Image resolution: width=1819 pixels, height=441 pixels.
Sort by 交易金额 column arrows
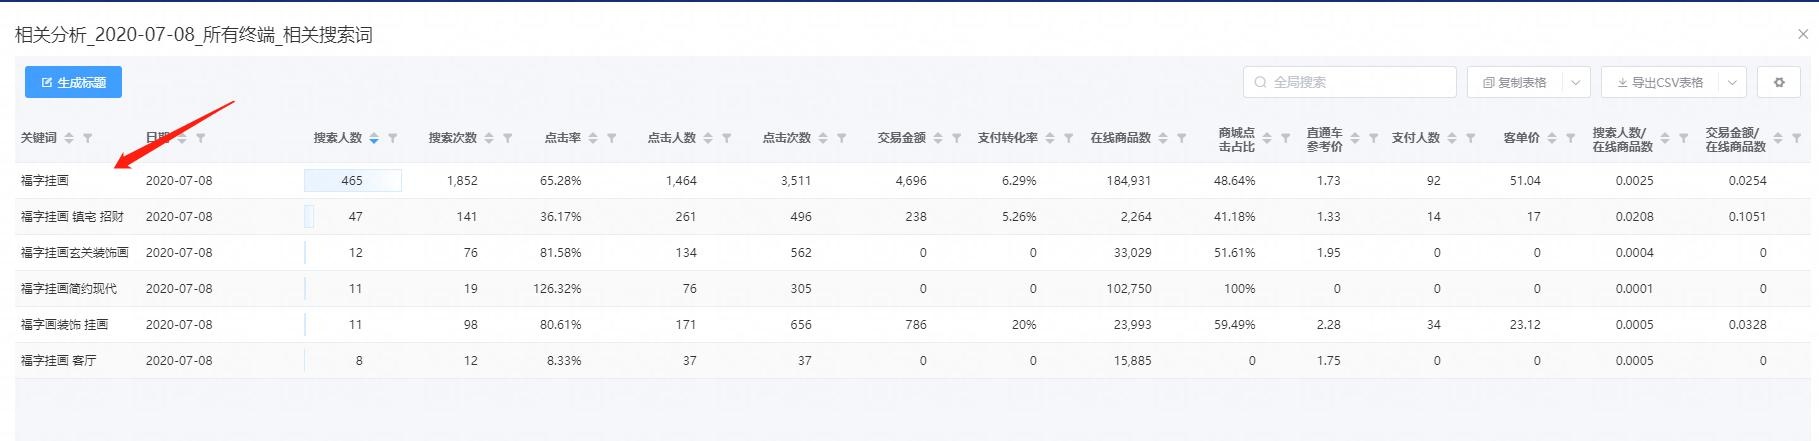[938, 138]
